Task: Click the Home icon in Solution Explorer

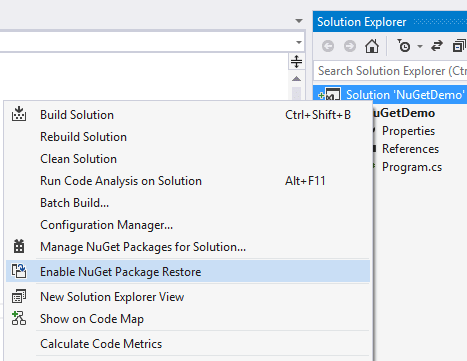Action: [x=372, y=46]
